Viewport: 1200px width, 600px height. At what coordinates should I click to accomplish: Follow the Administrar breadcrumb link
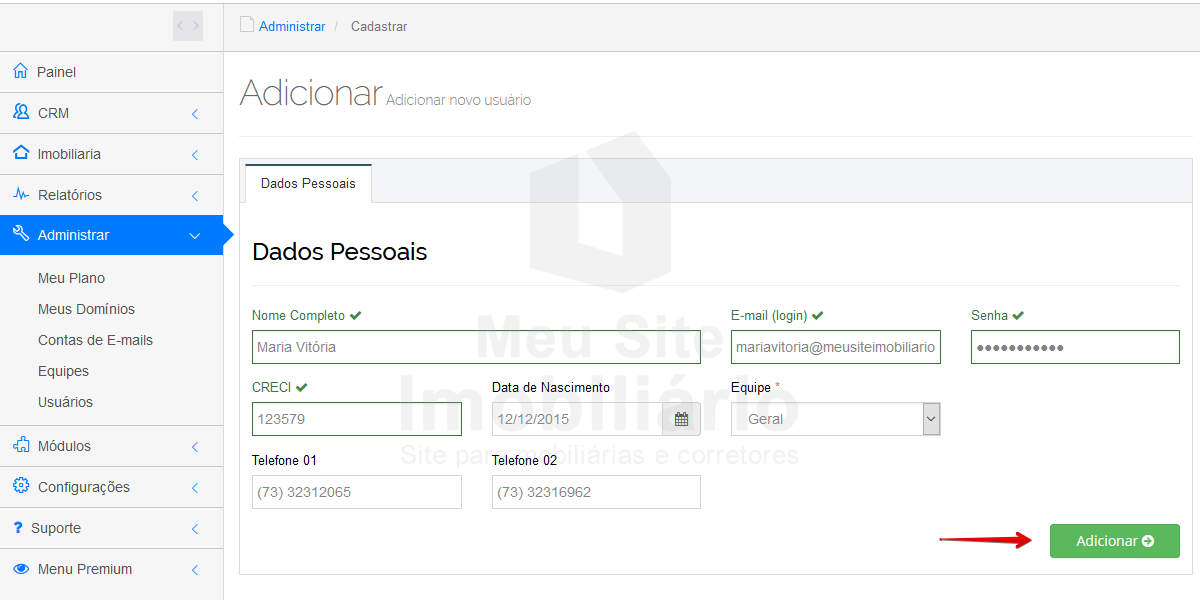292,27
